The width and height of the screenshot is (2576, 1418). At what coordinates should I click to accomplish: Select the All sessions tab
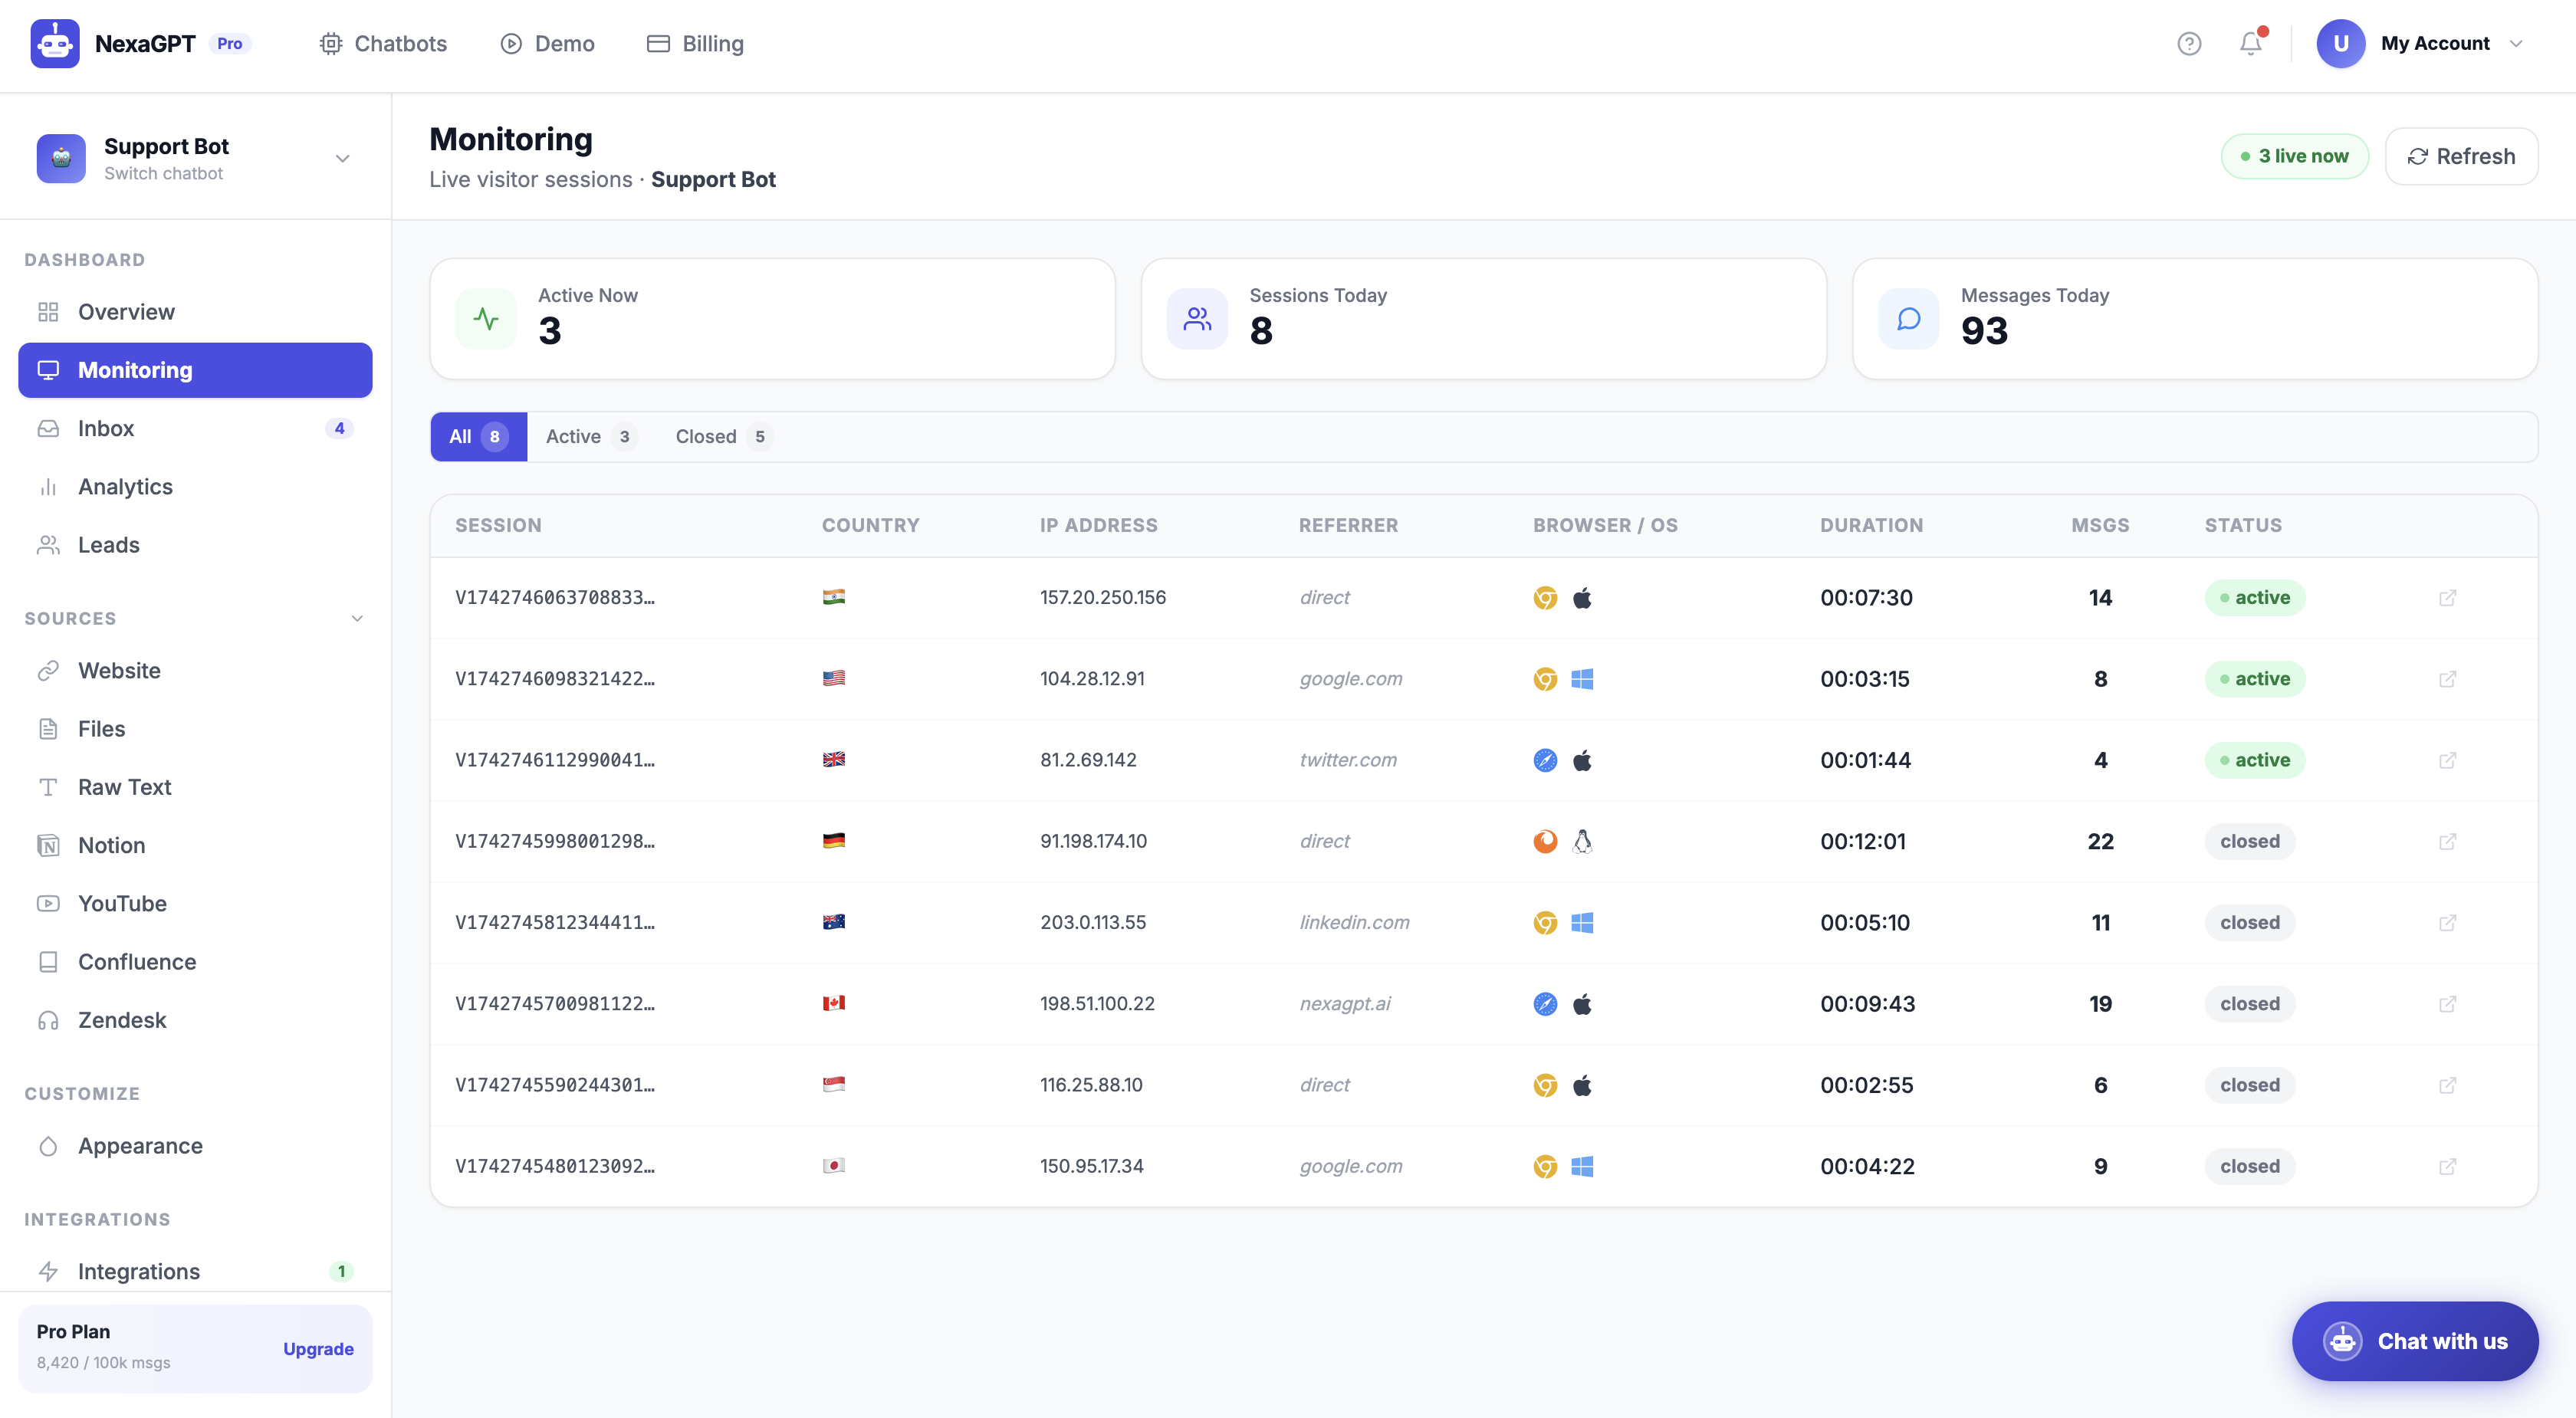[x=479, y=437]
